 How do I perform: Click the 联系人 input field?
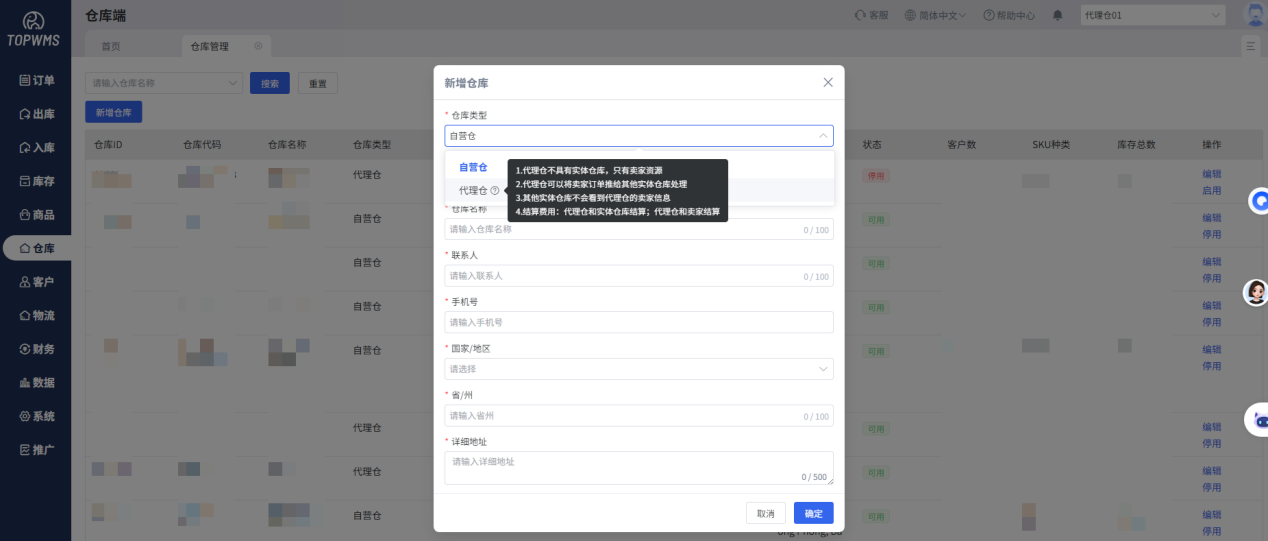click(638, 276)
